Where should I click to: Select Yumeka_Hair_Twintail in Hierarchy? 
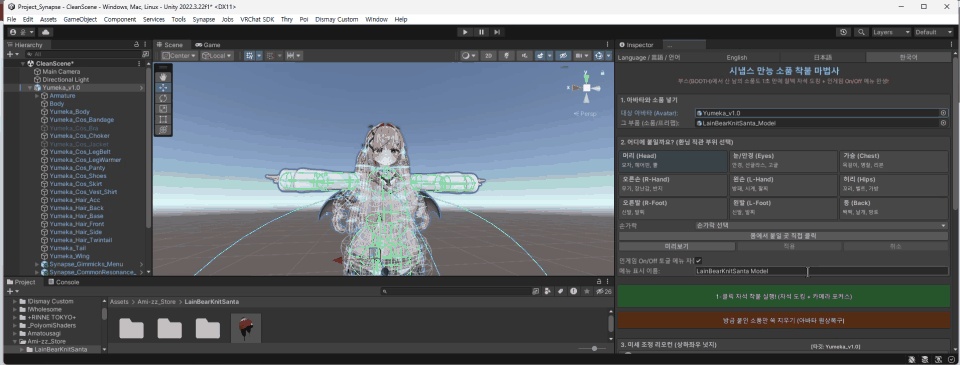(x=81, y=240)
